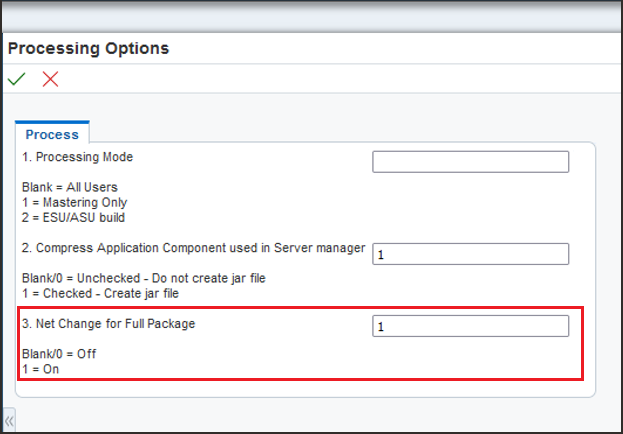The height and width of the screenshot is (434, 623).
Task: Click empty area of the Process panel below options
Action: [x=305, y=389]
